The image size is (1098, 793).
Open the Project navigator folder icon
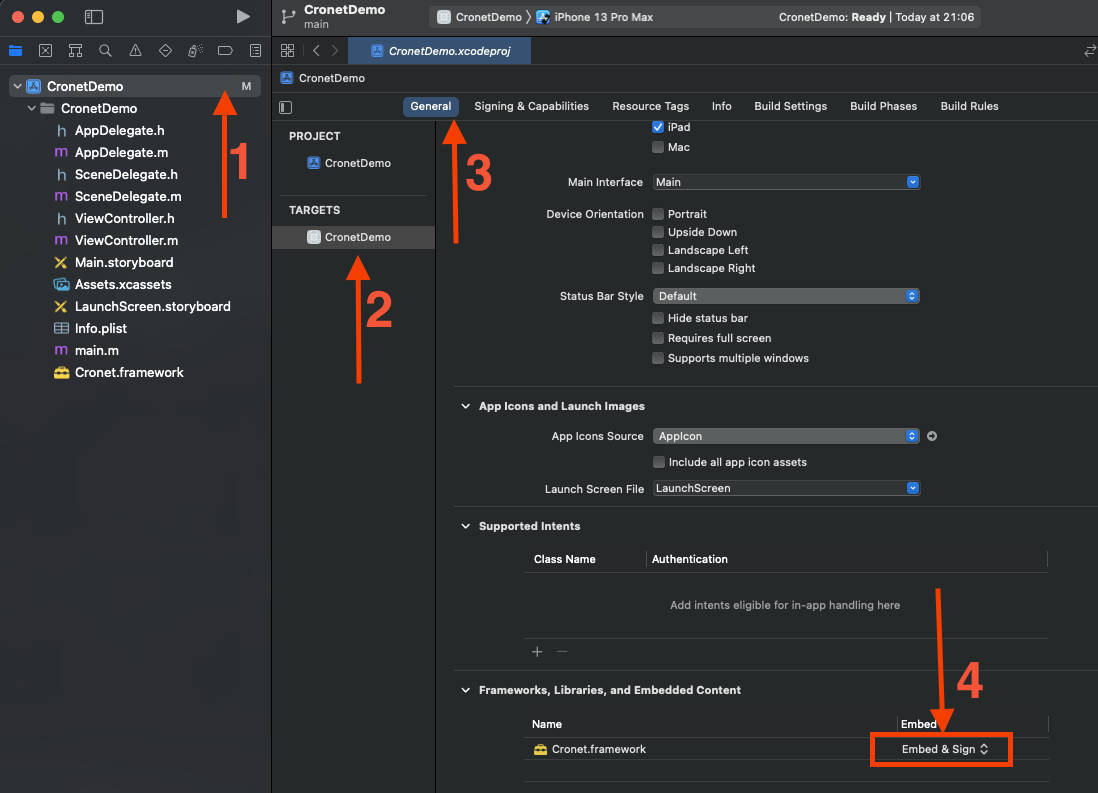15,50
